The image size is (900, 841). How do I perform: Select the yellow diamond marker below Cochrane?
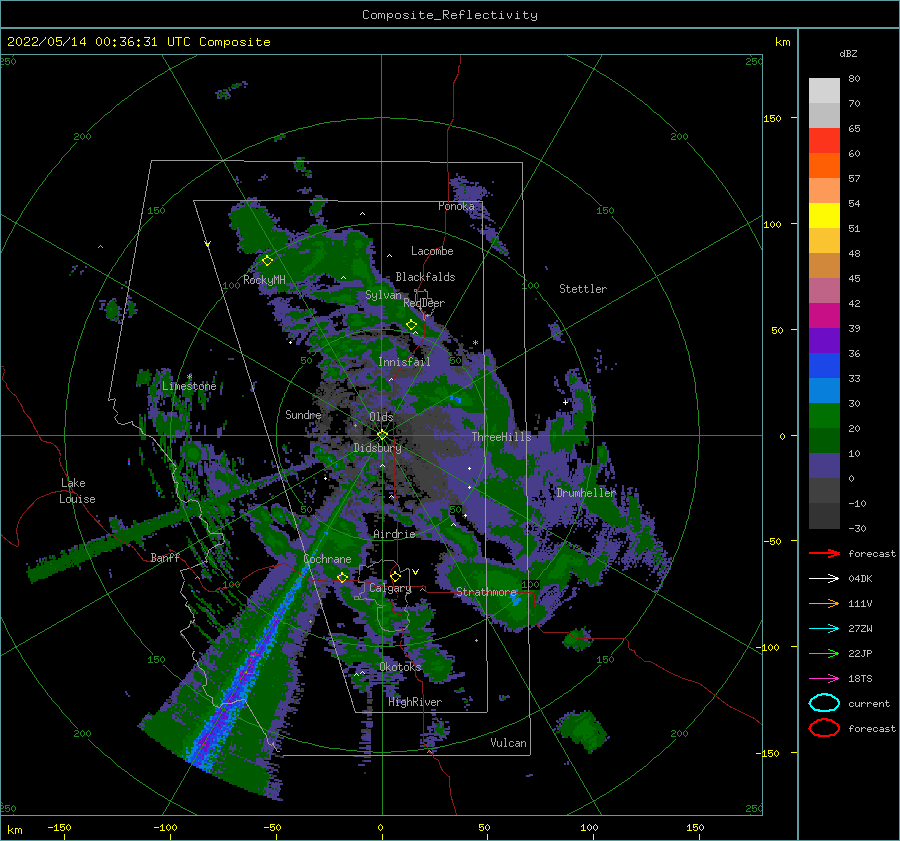[342, 577]
